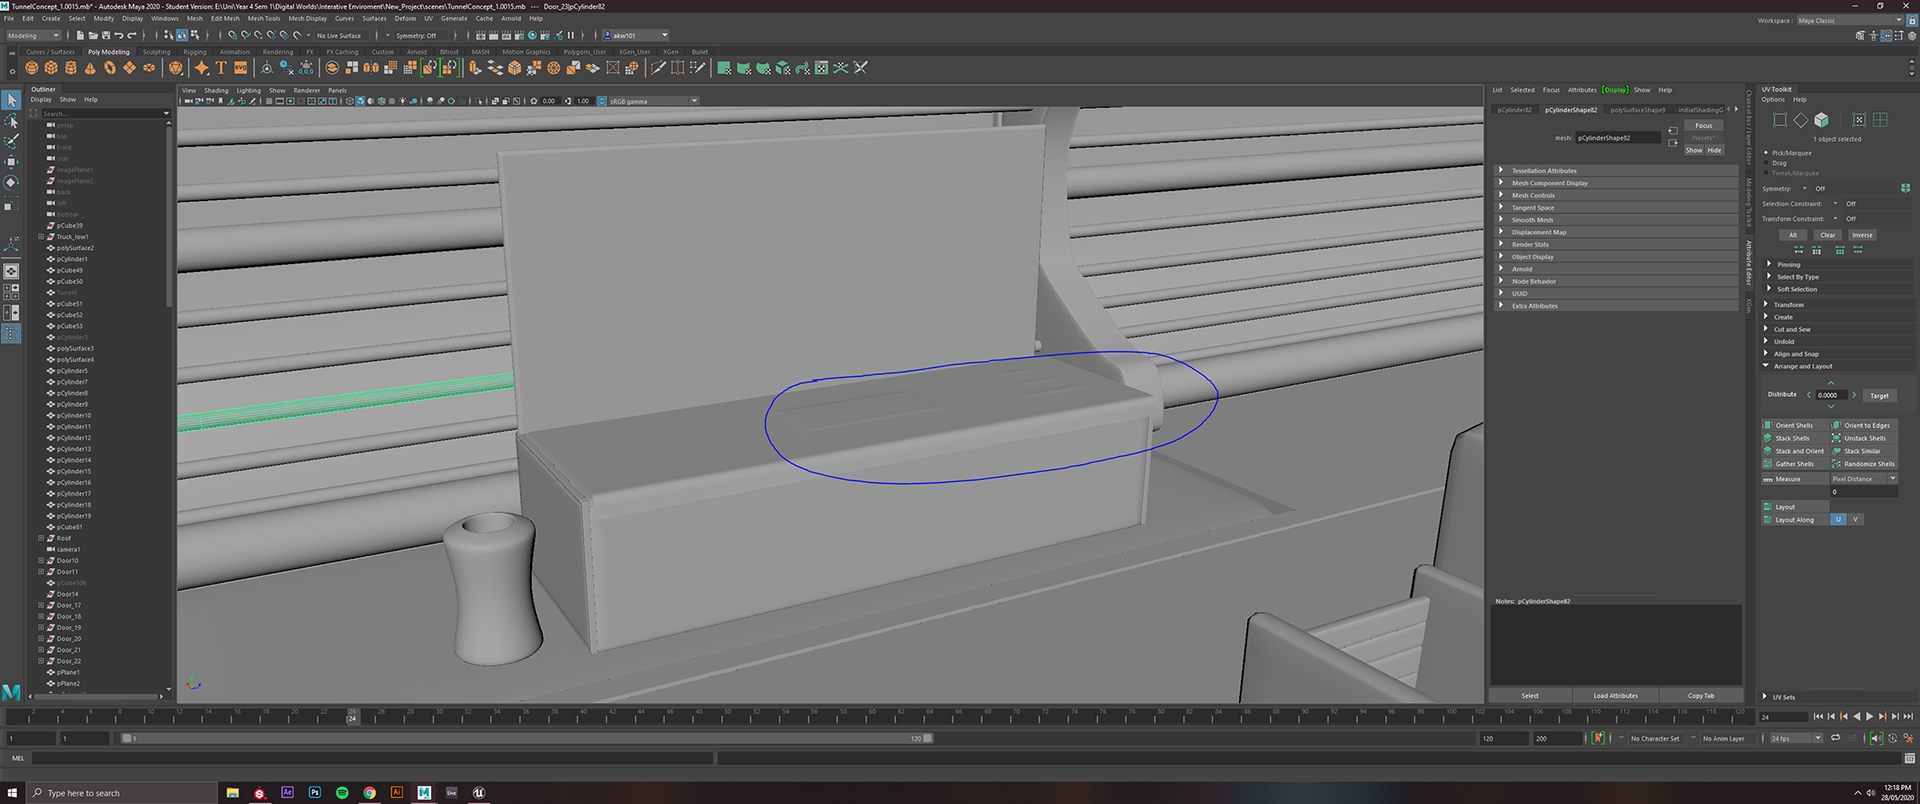Expand Door_17 in the Outliner
Image resolution: width=1920 pixels, height=804 pixels.
(x=41, y=605)
